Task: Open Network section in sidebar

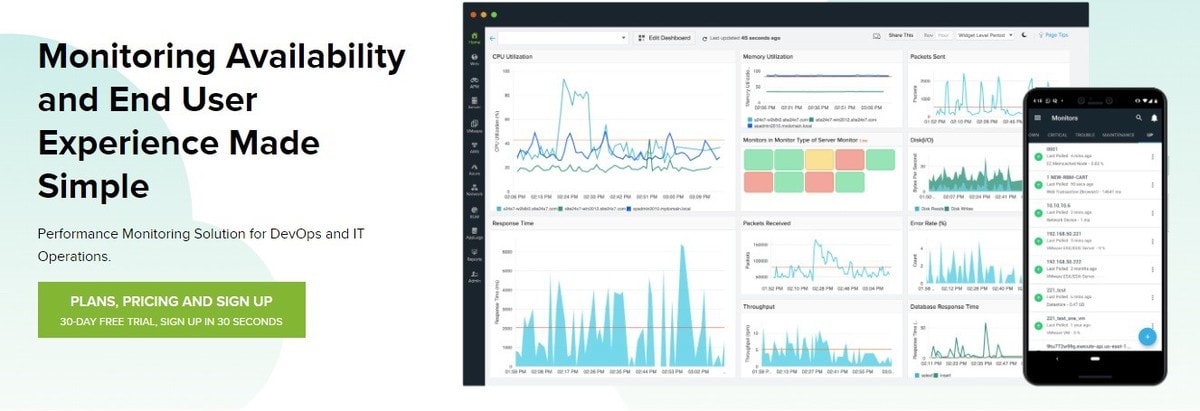Action: [474, 189]
